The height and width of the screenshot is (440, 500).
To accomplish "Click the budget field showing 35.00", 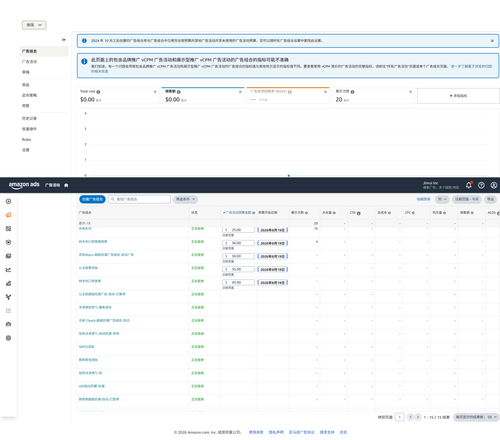I will coord(239,269).
